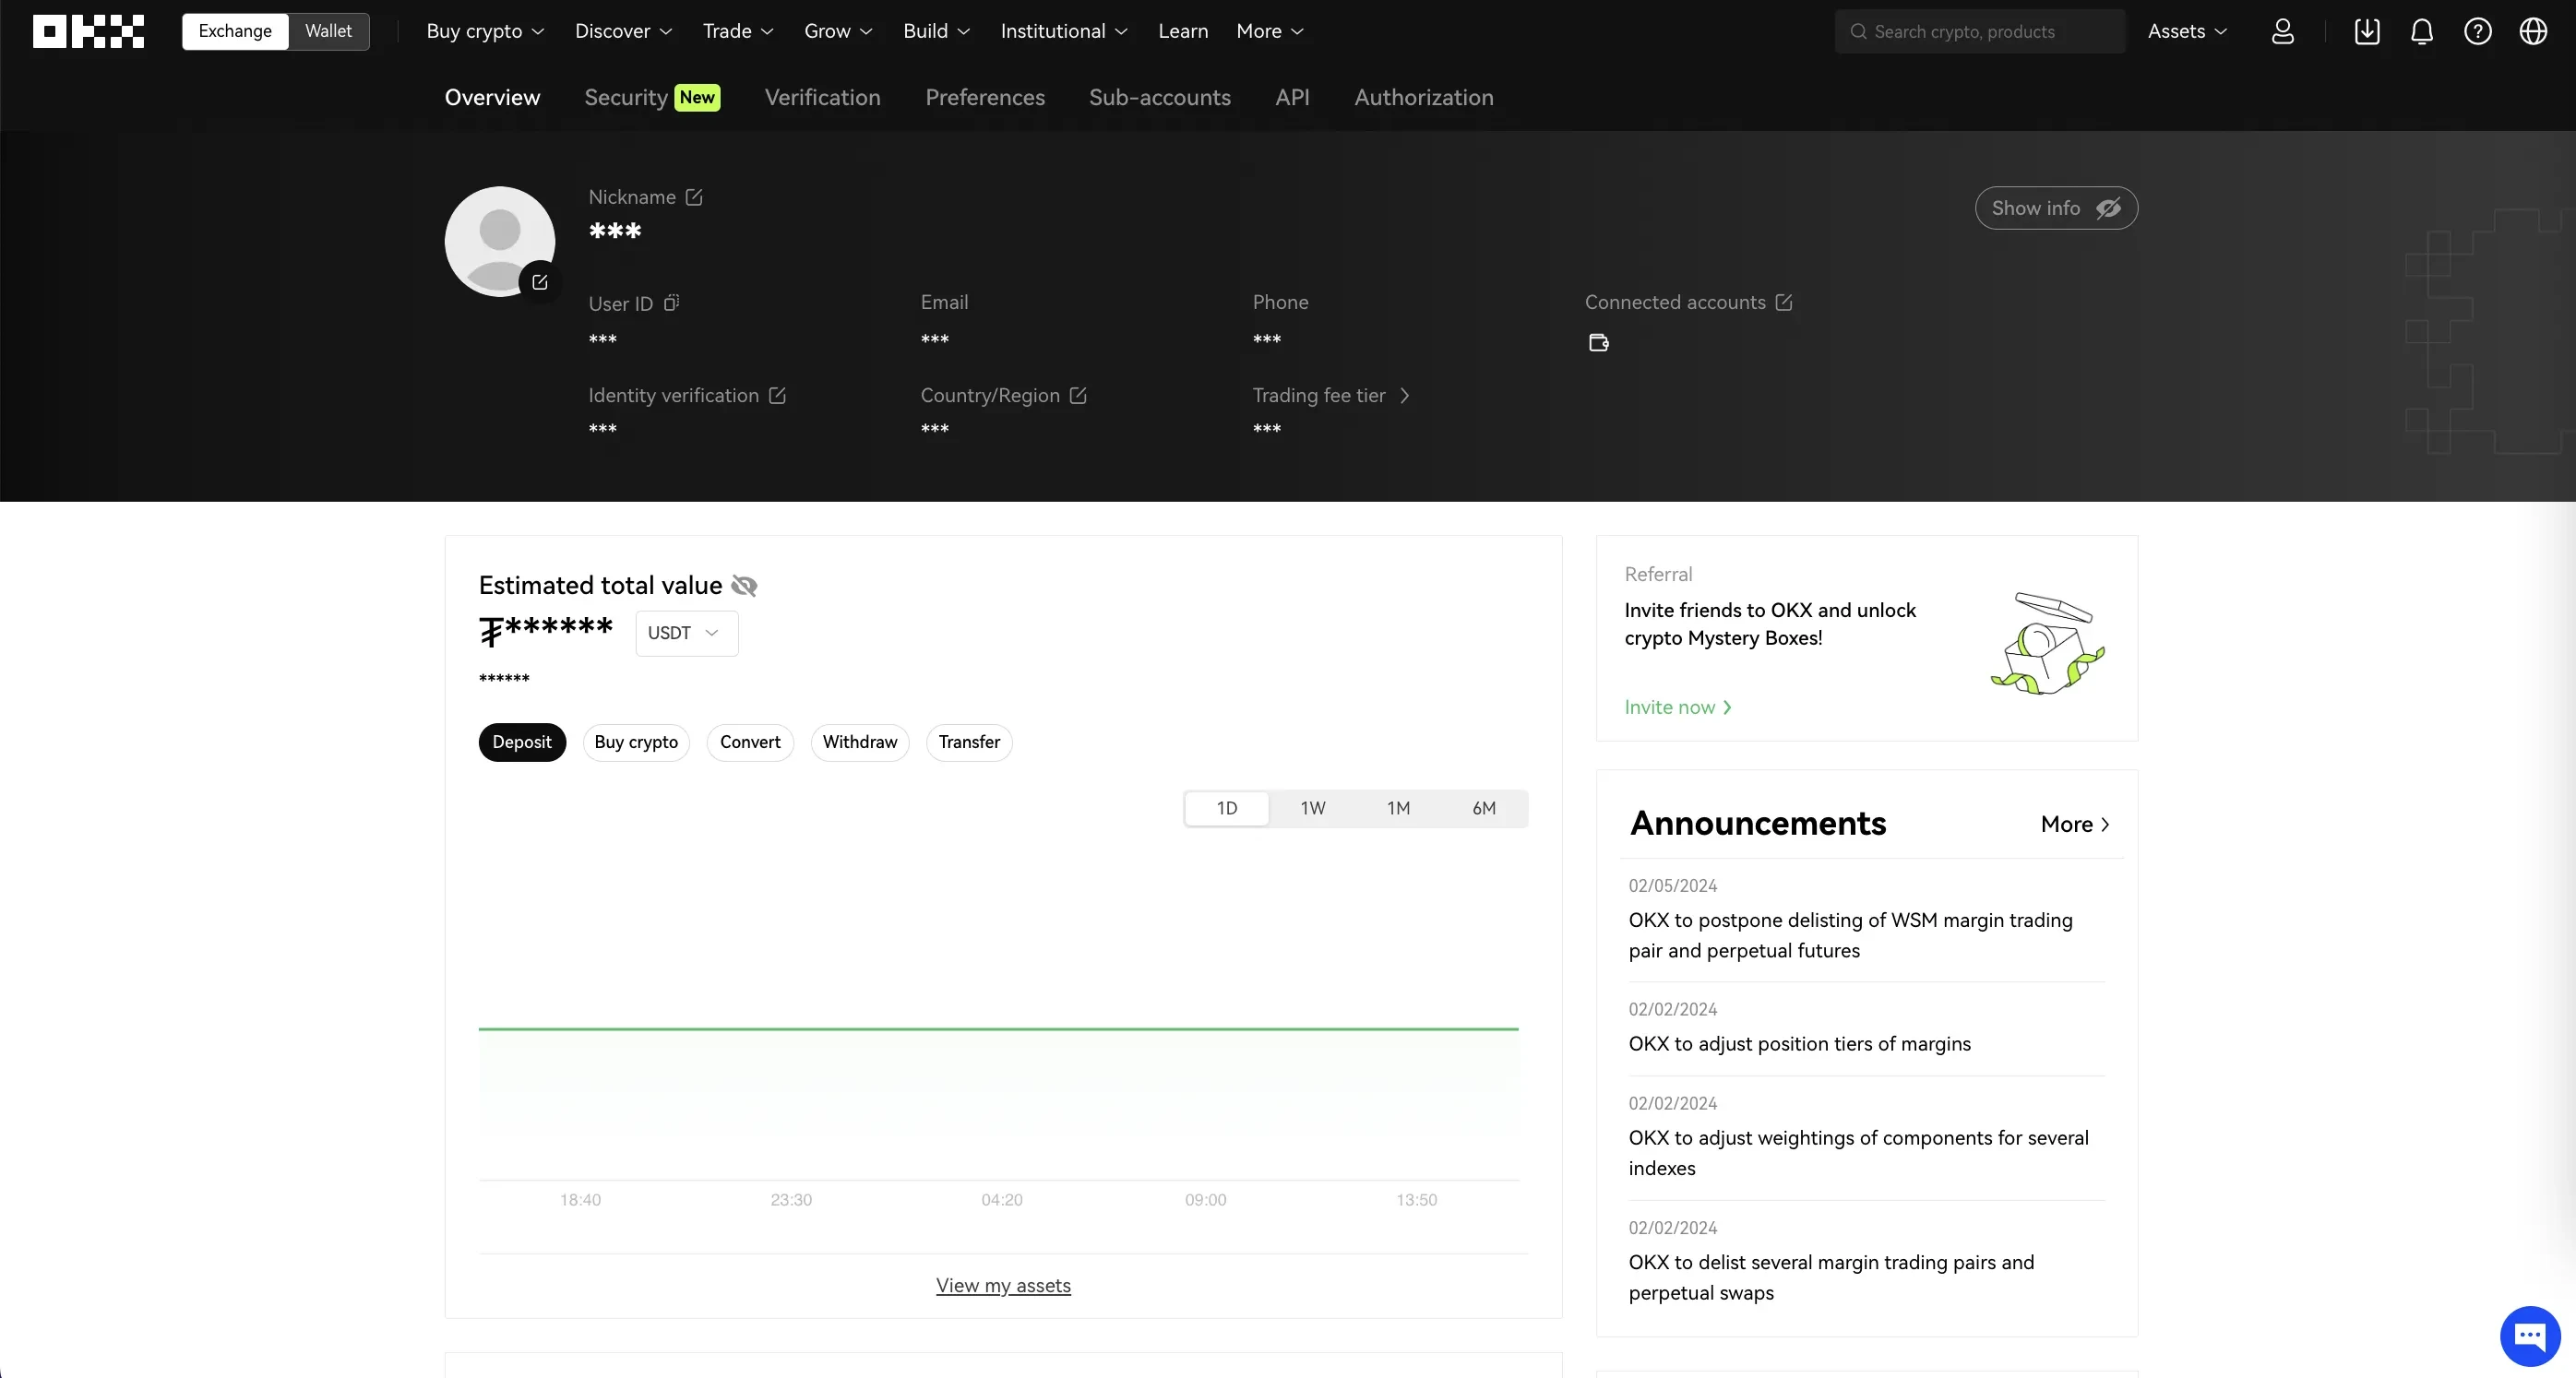
Task: Open the Preferences tab
Action: tap(984, 97)
